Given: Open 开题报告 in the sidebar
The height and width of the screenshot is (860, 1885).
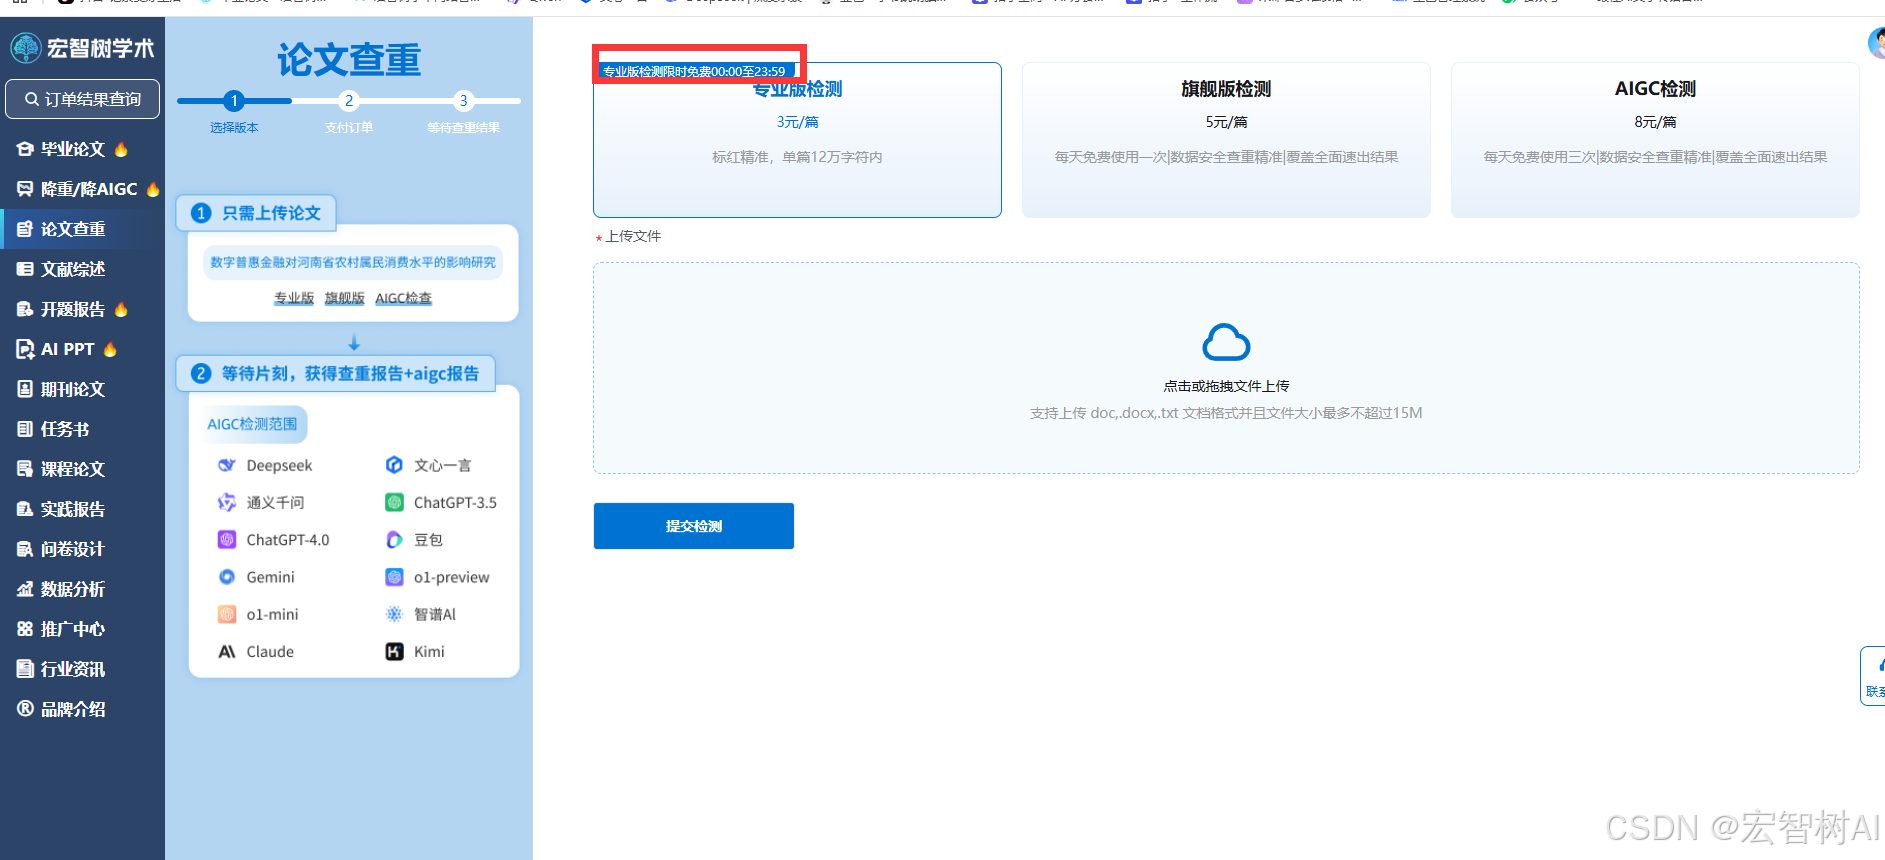Looking at the screenshot, I should point(73,309).
